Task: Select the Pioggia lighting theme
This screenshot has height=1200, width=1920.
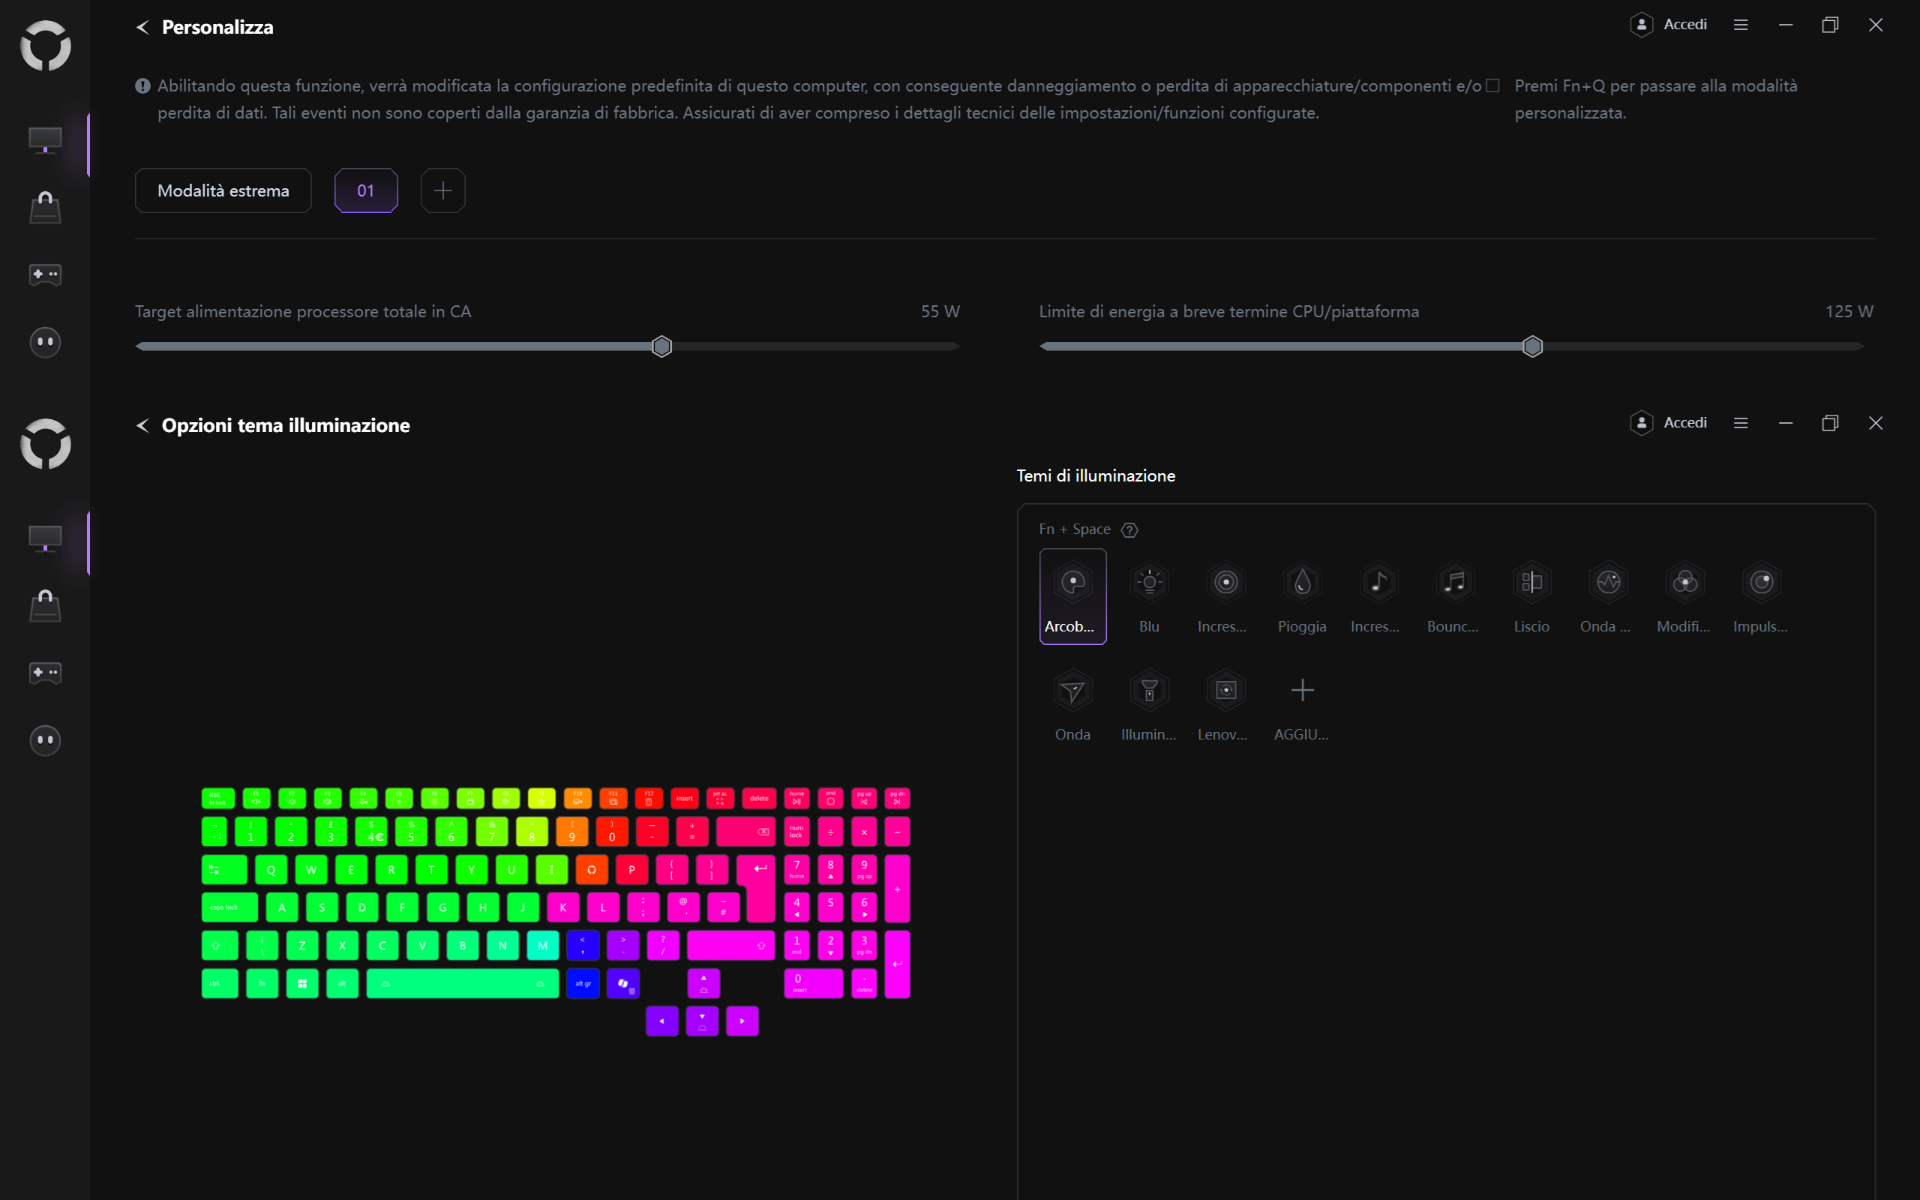Action: [x=1301, y=596]
